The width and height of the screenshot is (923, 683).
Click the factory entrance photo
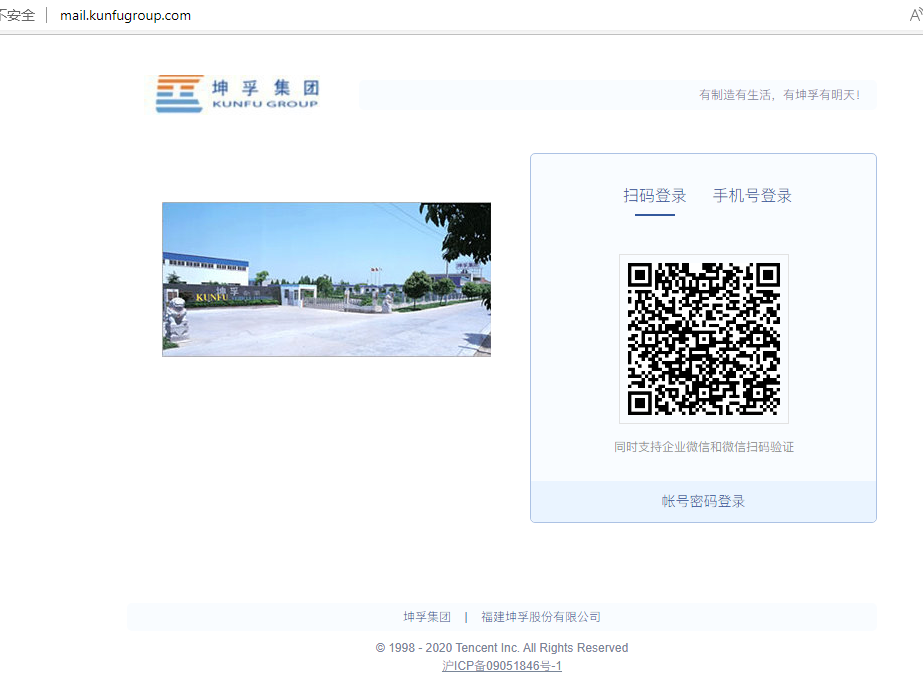click(326, 279)
